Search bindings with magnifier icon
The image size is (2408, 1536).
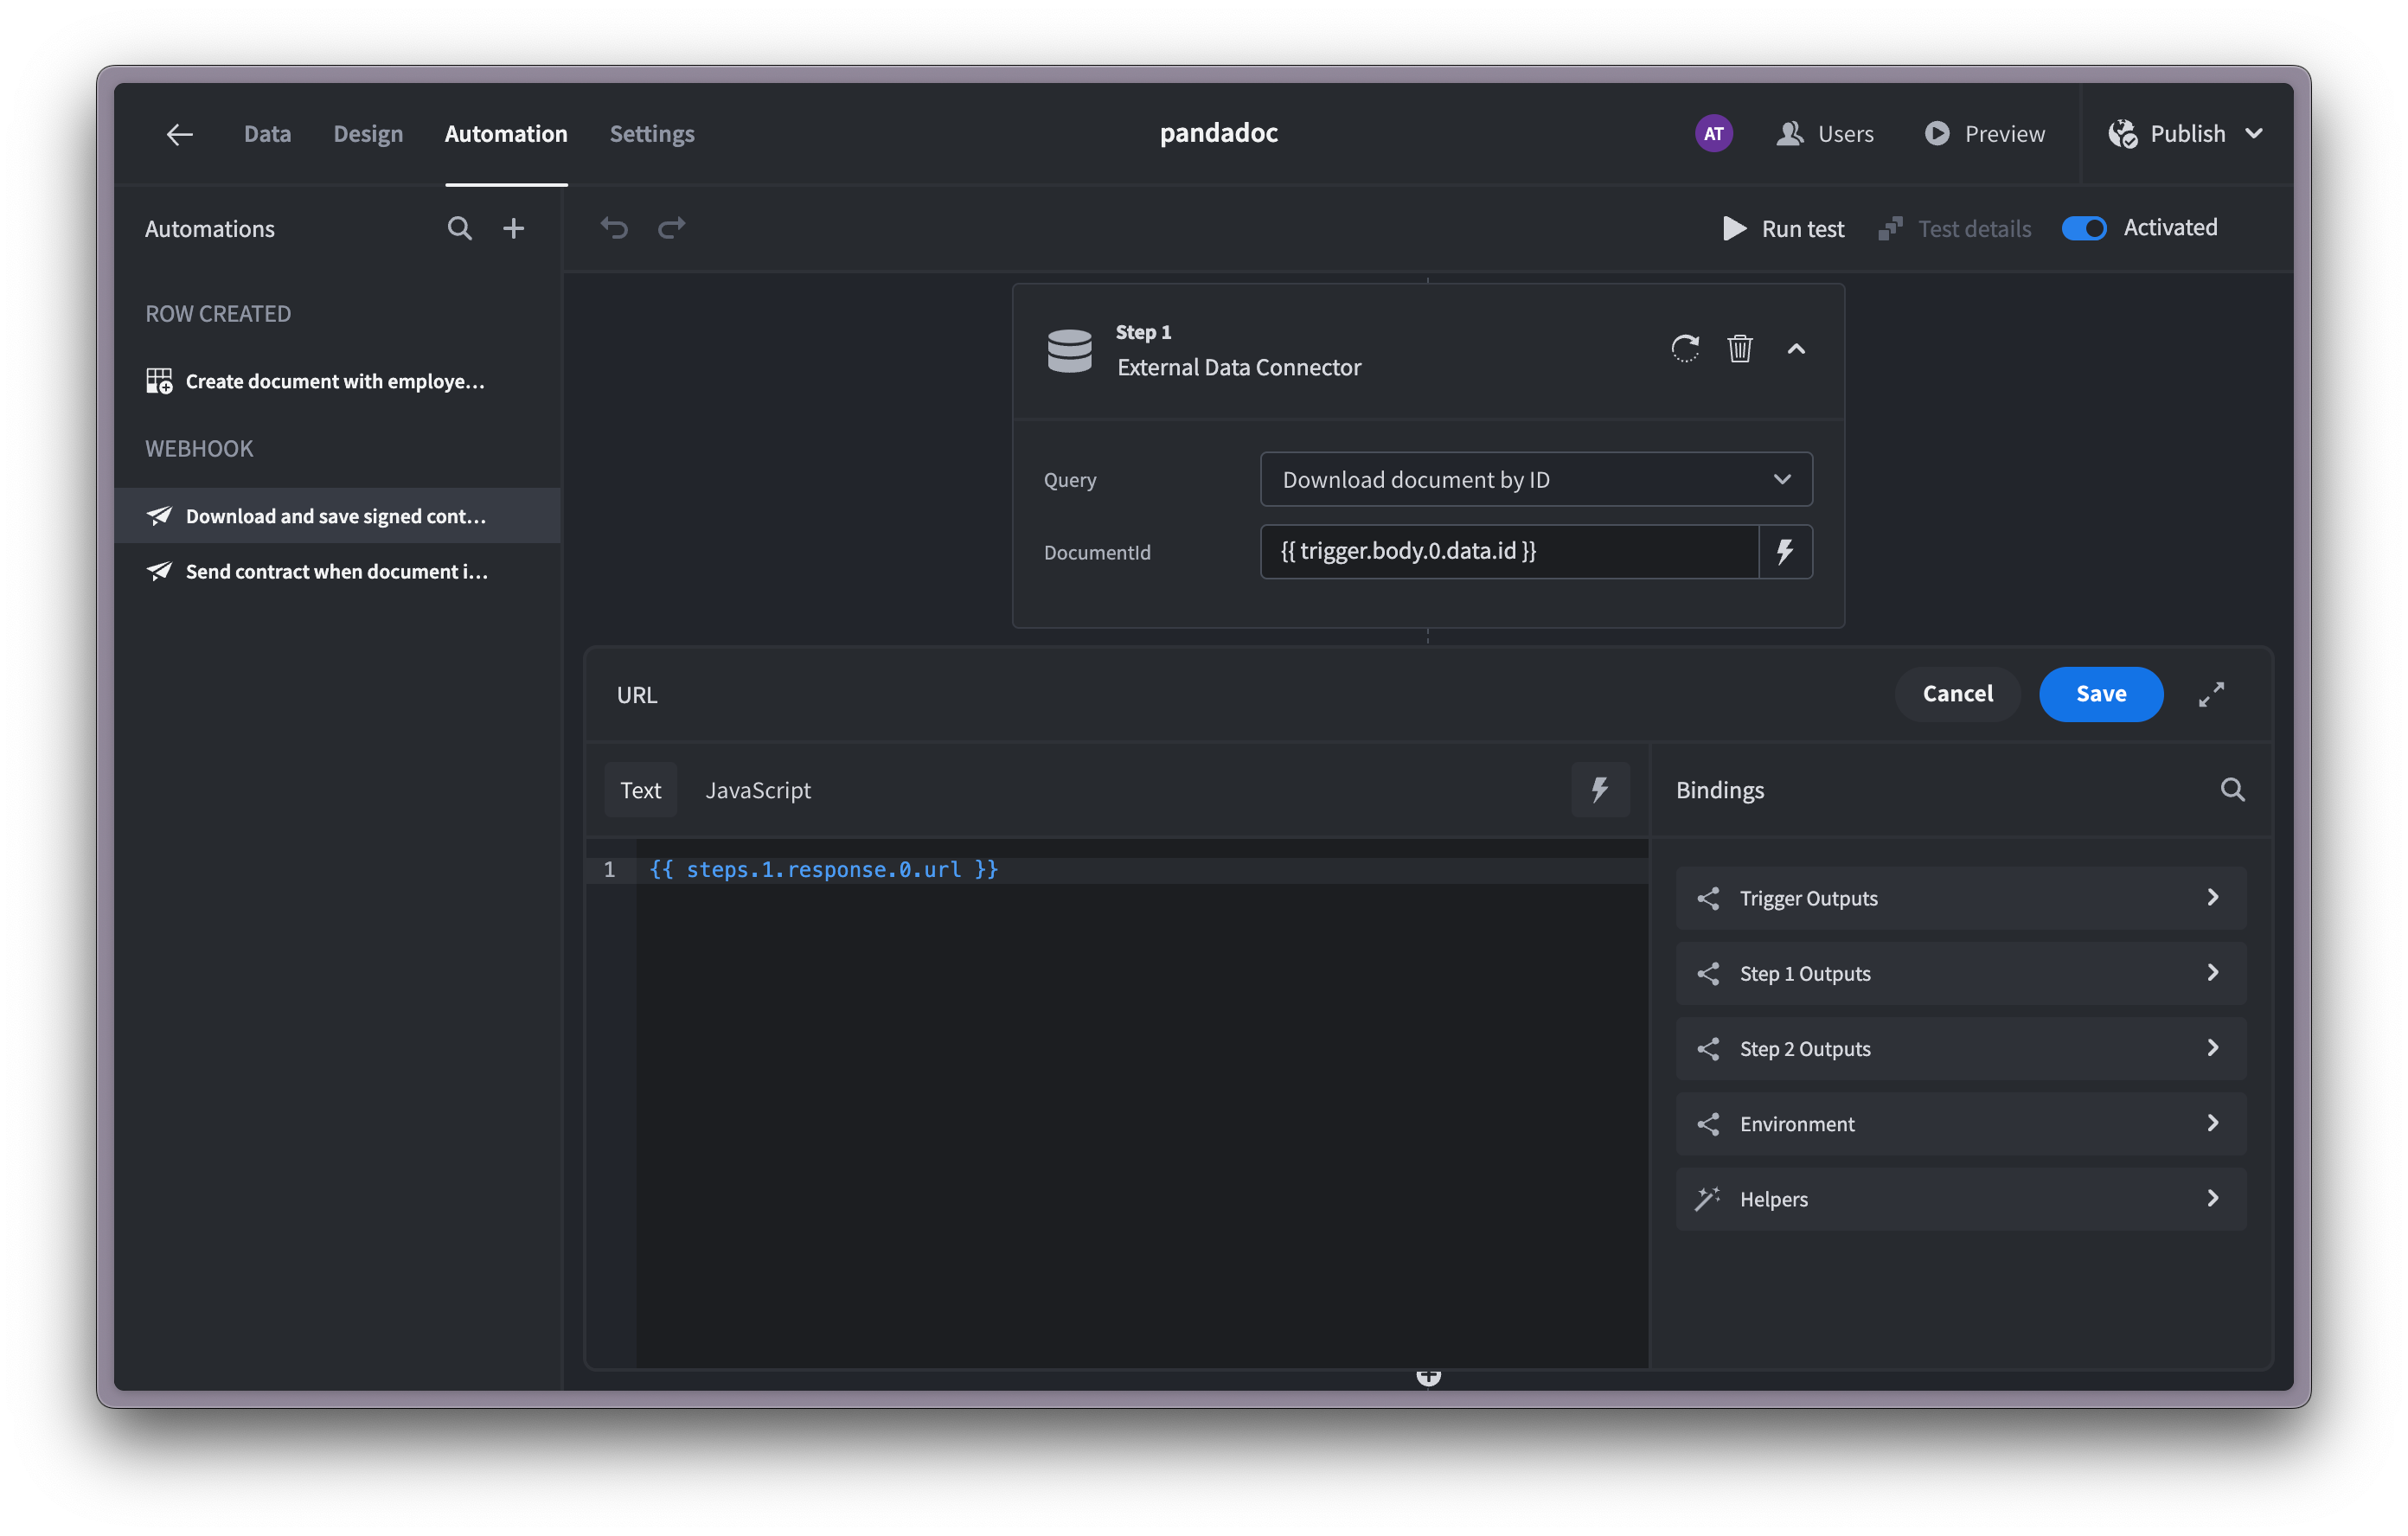tap(2232, 790)
